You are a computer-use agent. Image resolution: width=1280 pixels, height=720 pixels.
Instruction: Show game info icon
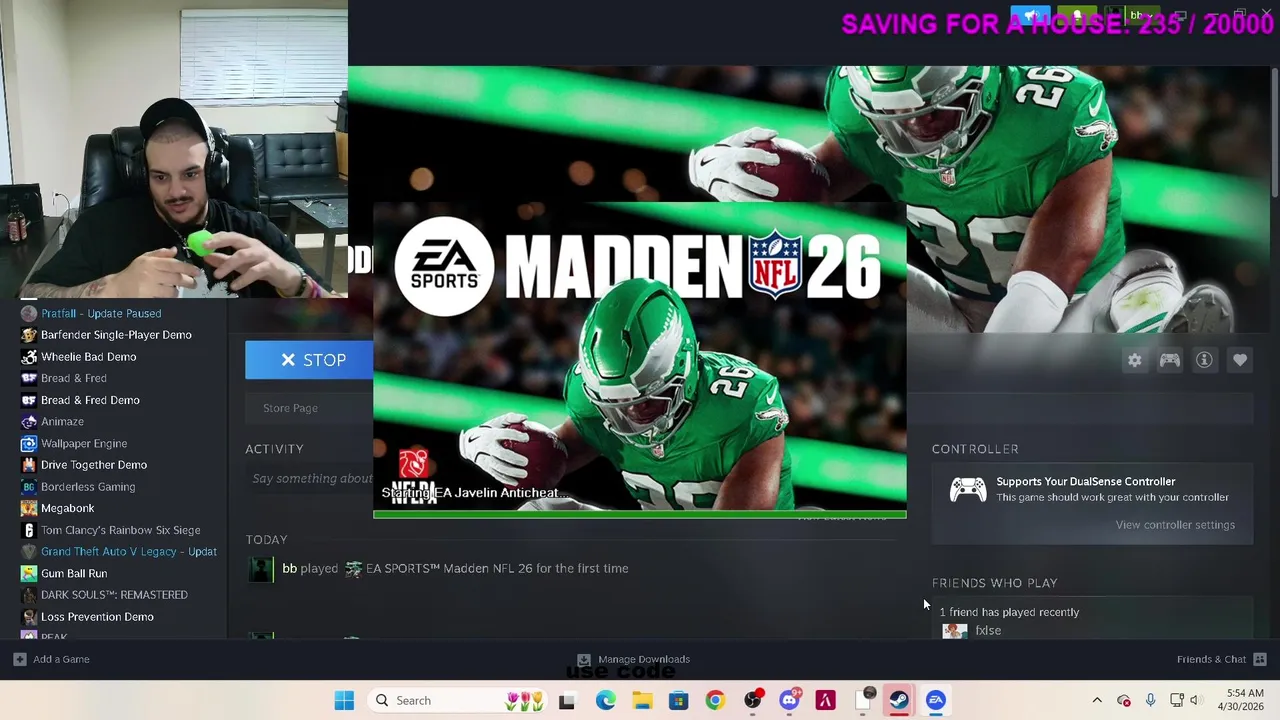[1204, 360]
